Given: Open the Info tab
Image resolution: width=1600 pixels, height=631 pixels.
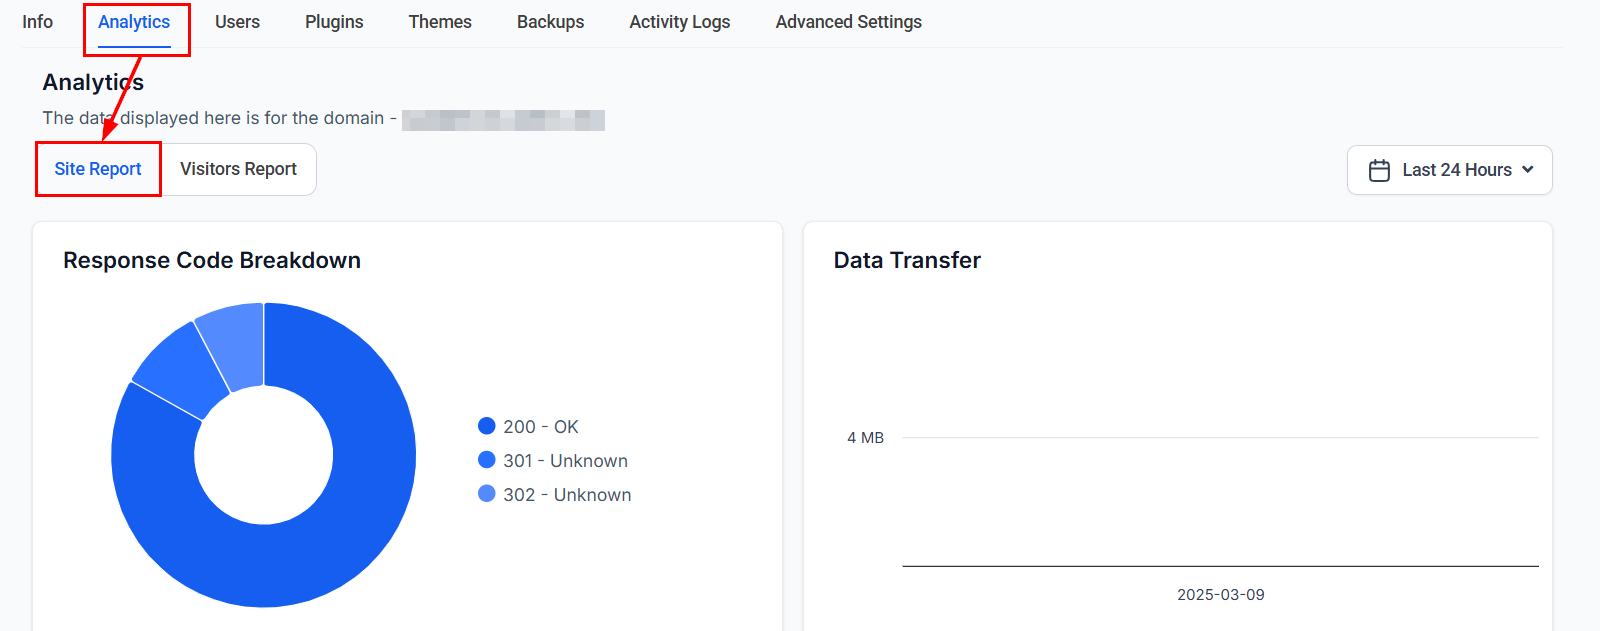Looking at the screenshot, I should coord(37,22).
